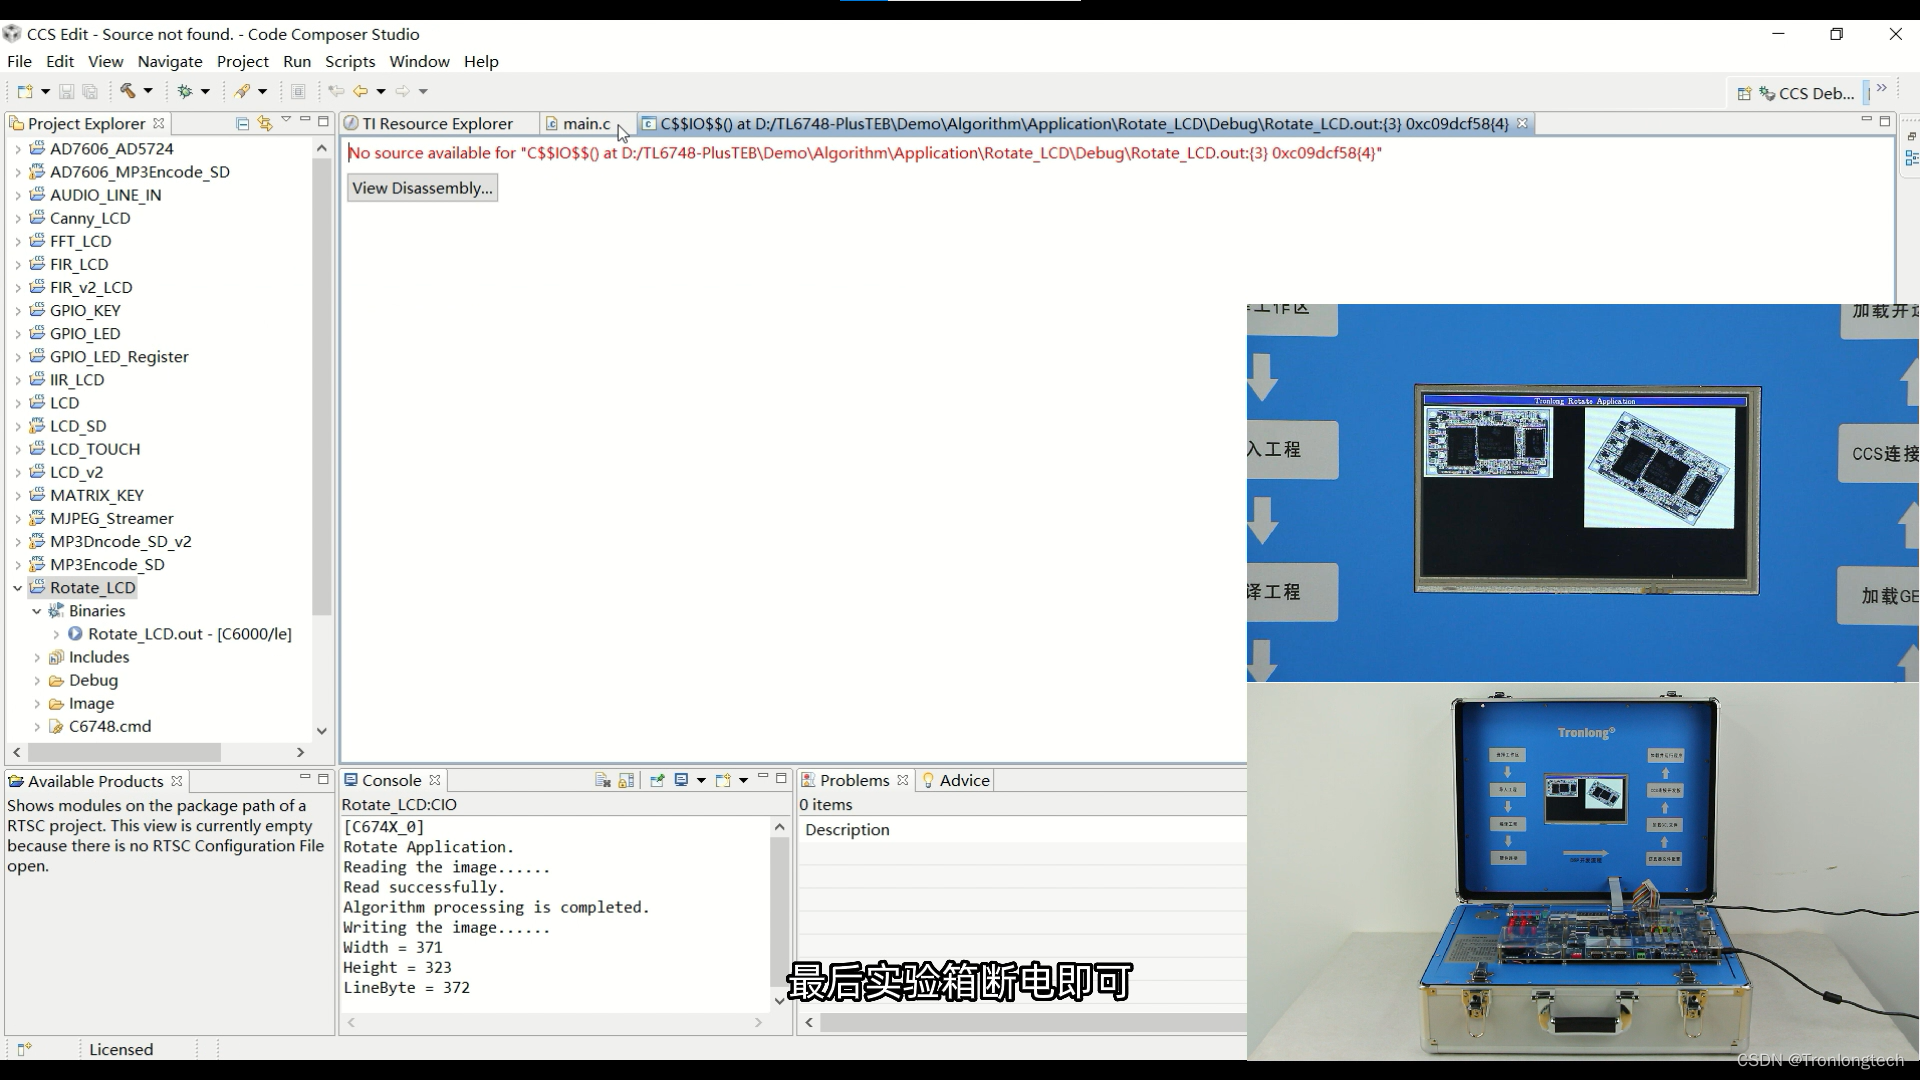Click the Pin Console icon
Screen dimensions: 1920x1080
pos(657,780)
